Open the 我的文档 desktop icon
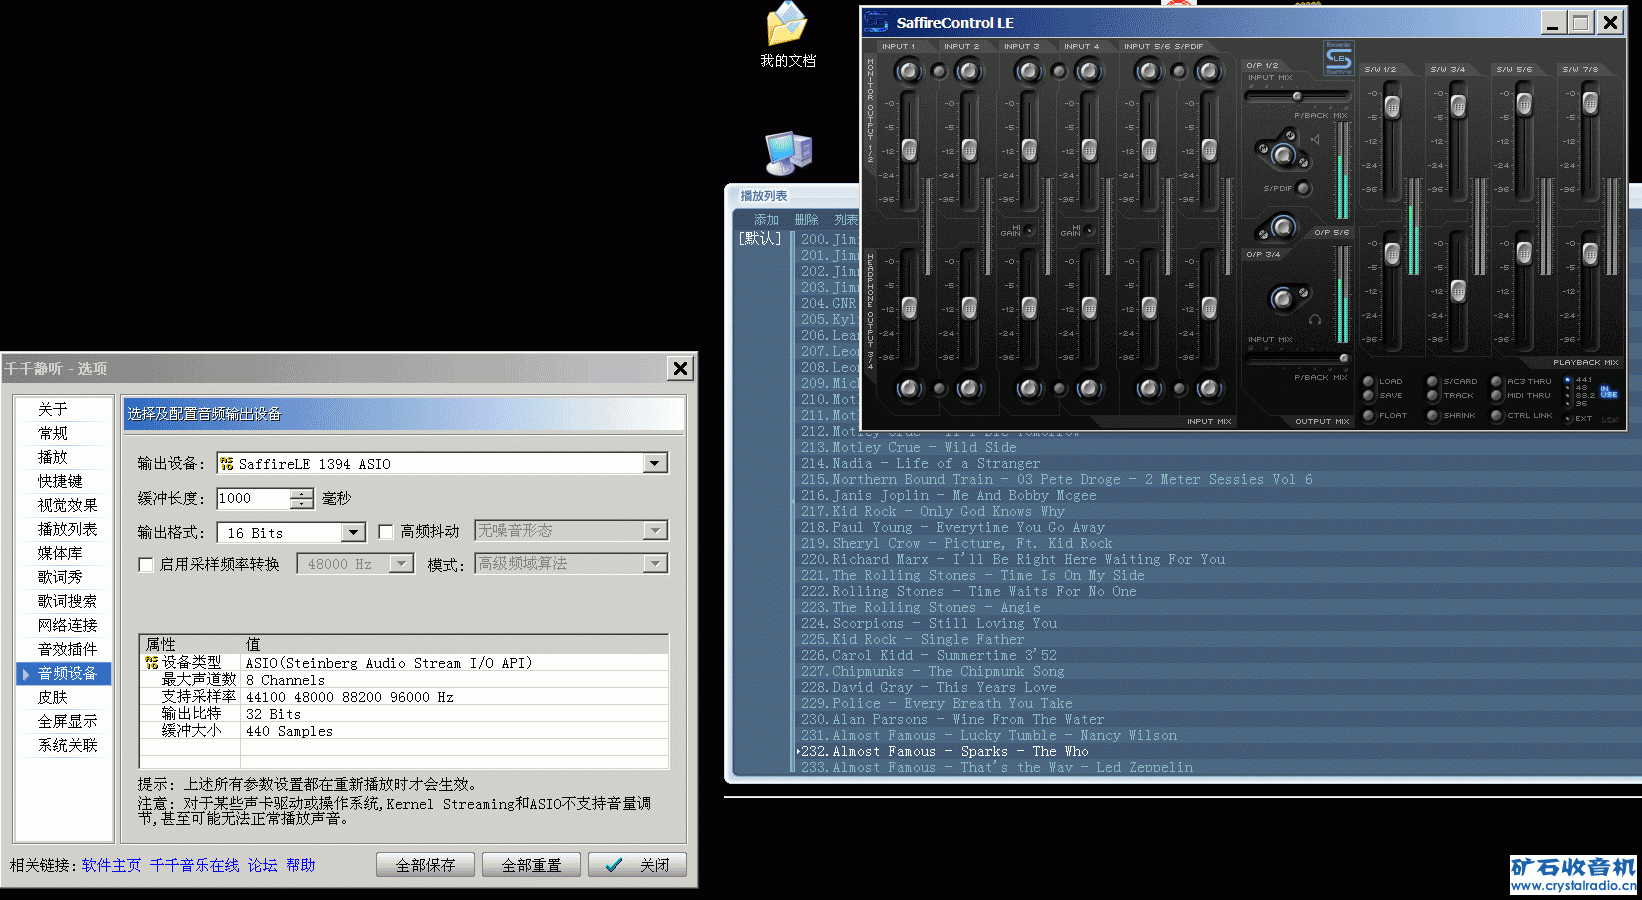 787,35
